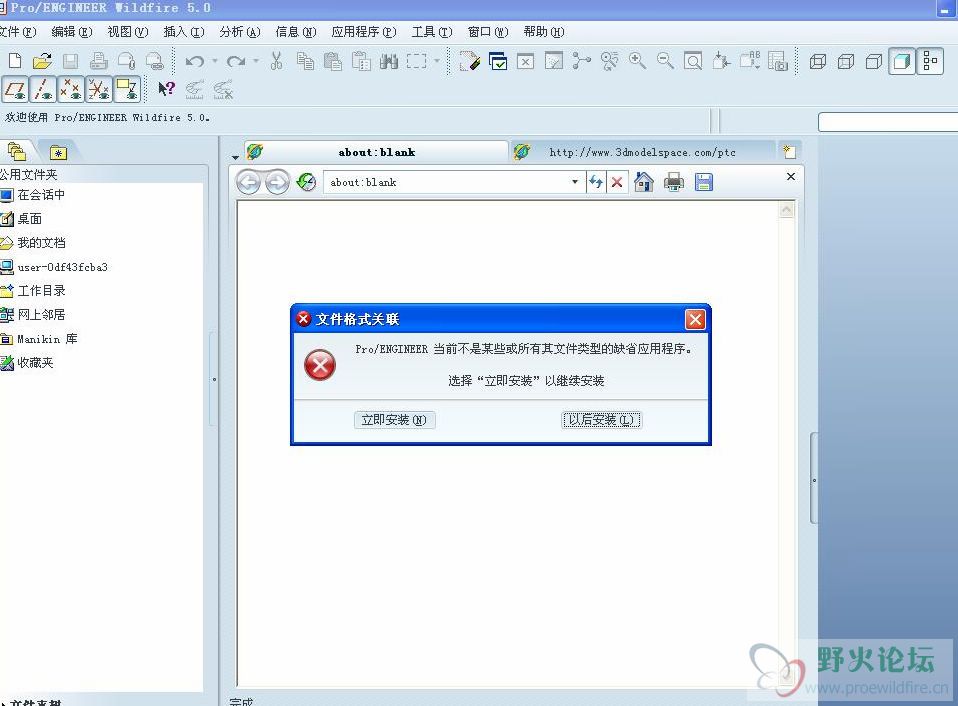Open the 插入 (Insert) menu
The height and width of the screenshot is (706, 958).
click(183, 32)
